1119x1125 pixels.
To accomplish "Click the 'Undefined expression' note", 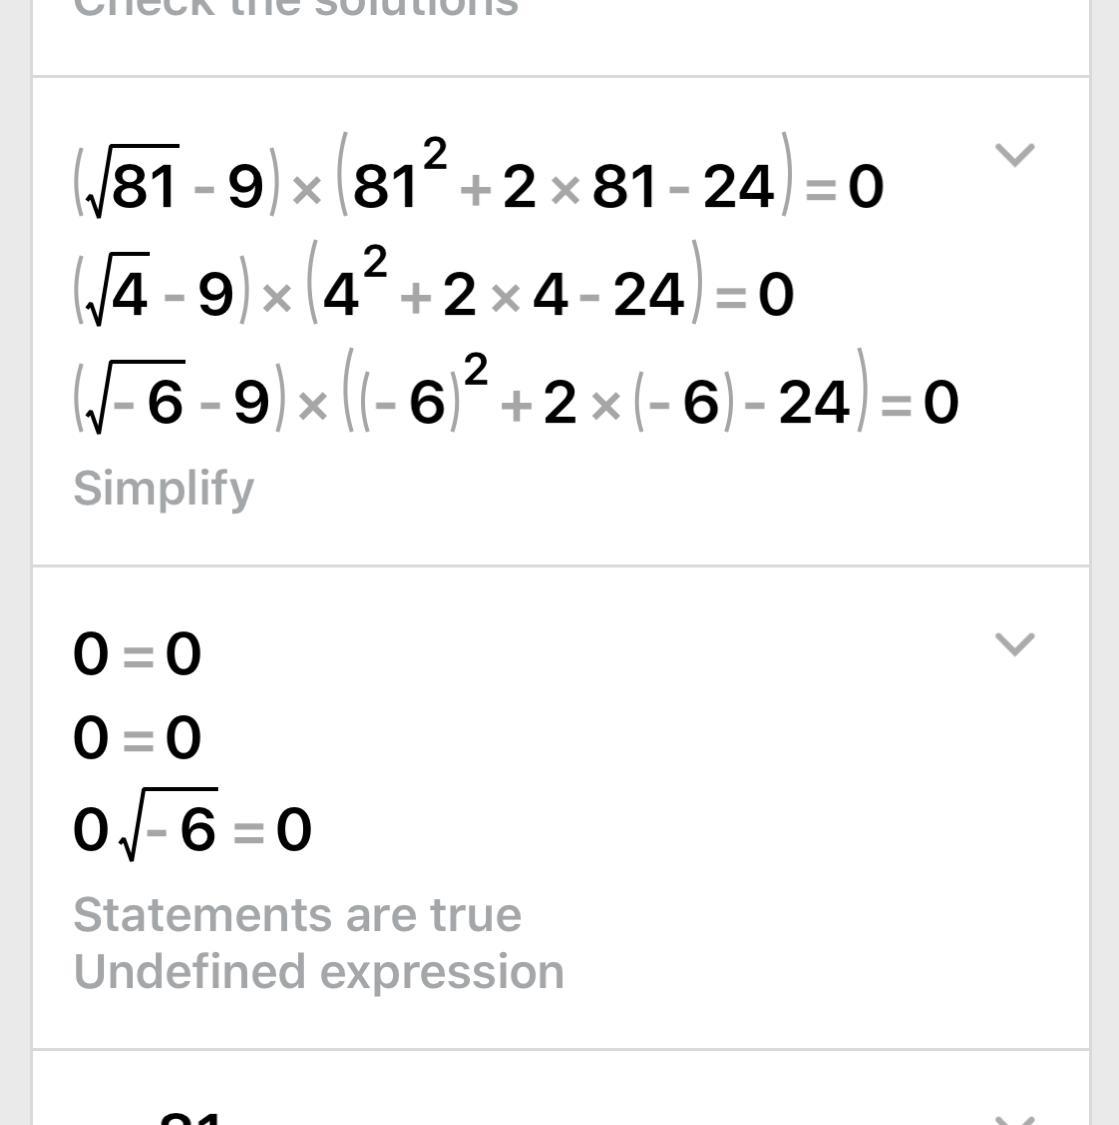I will point(318,972).
